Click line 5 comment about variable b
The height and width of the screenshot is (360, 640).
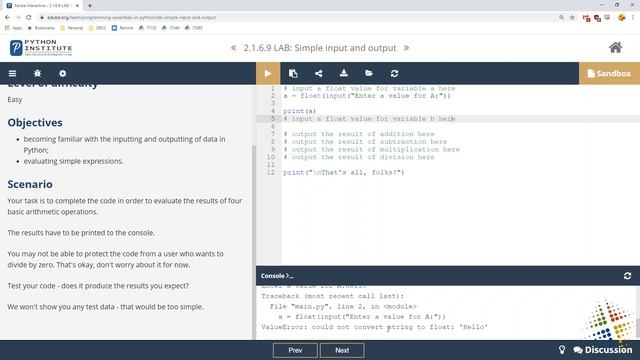point(369,119)
